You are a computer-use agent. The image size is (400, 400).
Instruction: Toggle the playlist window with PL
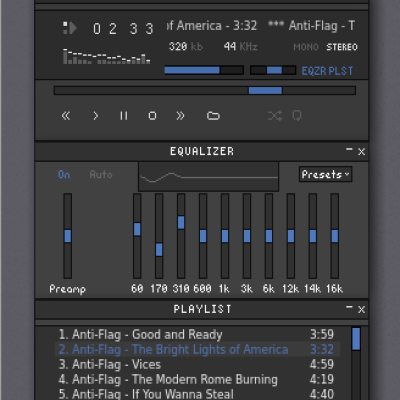pos(340,71)
